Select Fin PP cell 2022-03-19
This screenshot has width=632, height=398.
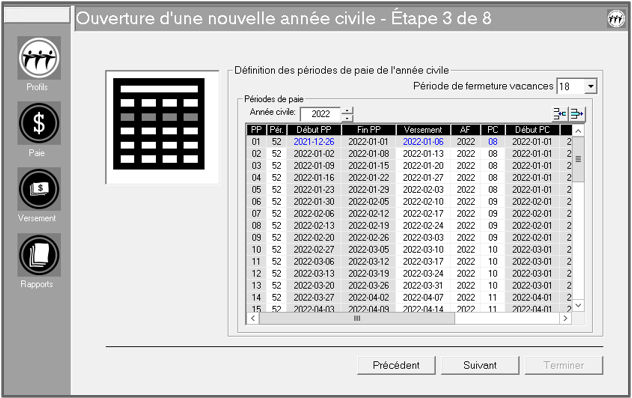369,273
